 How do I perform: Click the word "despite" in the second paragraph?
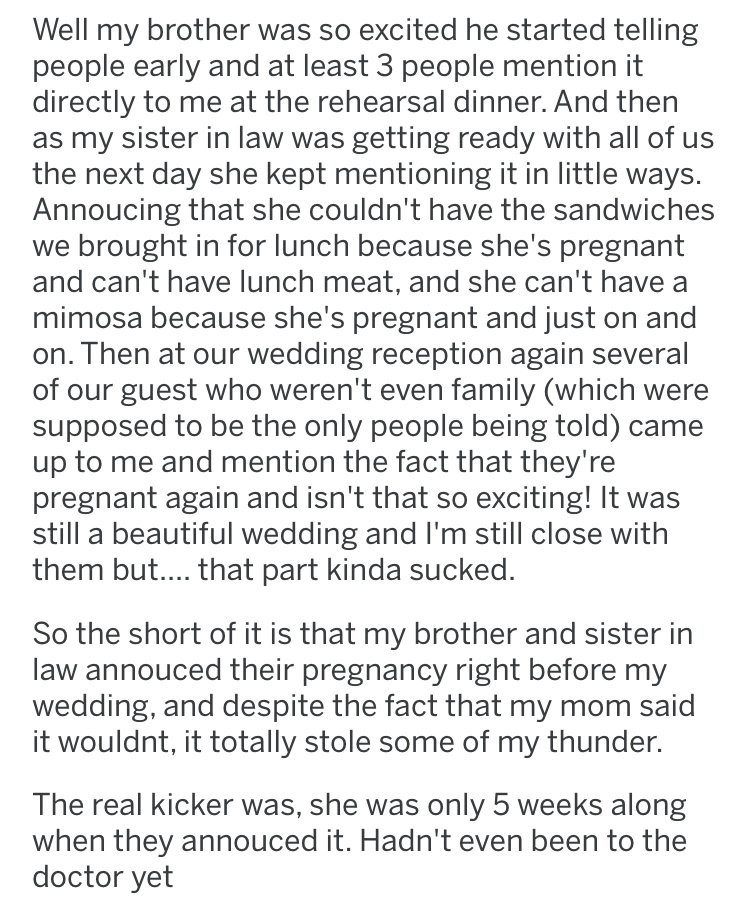pos(273,707)
